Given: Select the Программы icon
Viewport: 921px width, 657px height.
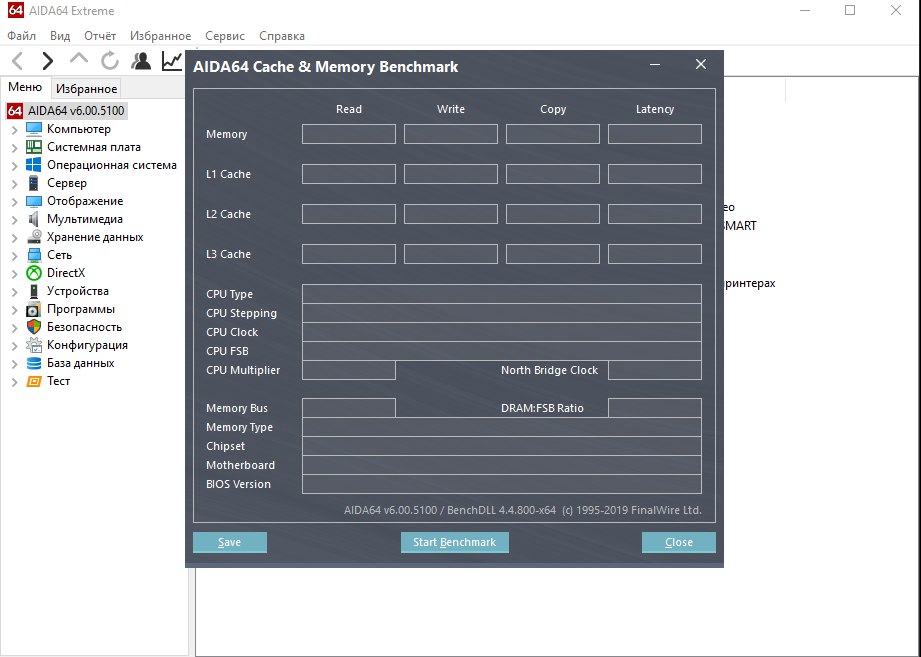Looking at the screenshot, I should click(x=34, y=309).
